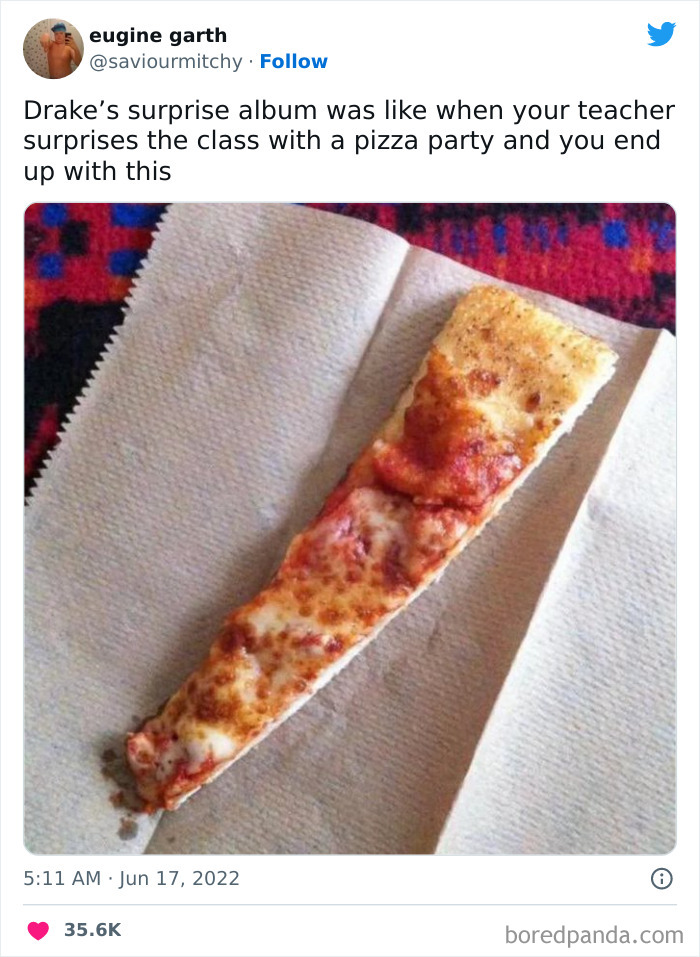
Task: Open eugine garth's profile avatar
Action: click(53, 49)
